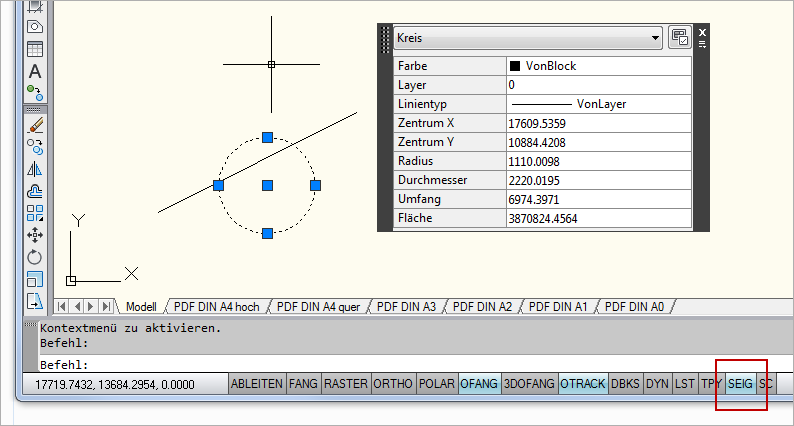The image size is (794, 426).
Task: Click the RASTER grid button
Action: [x=345, y=384]
